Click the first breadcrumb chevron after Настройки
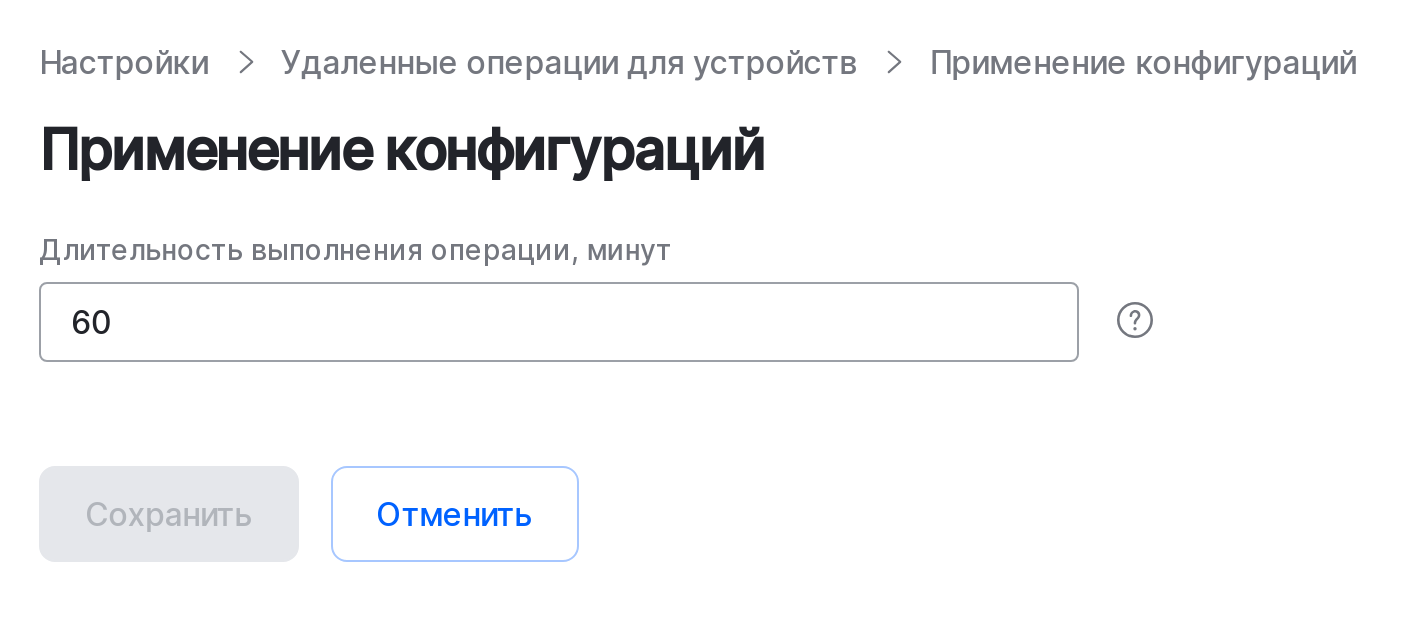 tap(246, 63)
